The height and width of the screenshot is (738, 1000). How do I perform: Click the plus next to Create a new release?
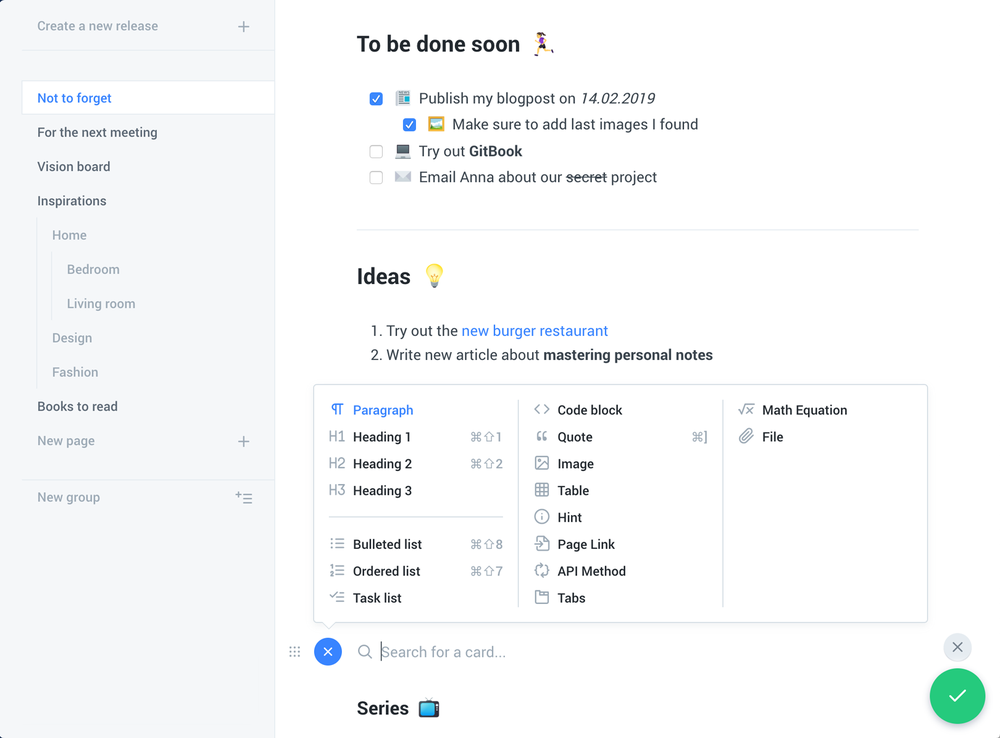coord(243,26)
